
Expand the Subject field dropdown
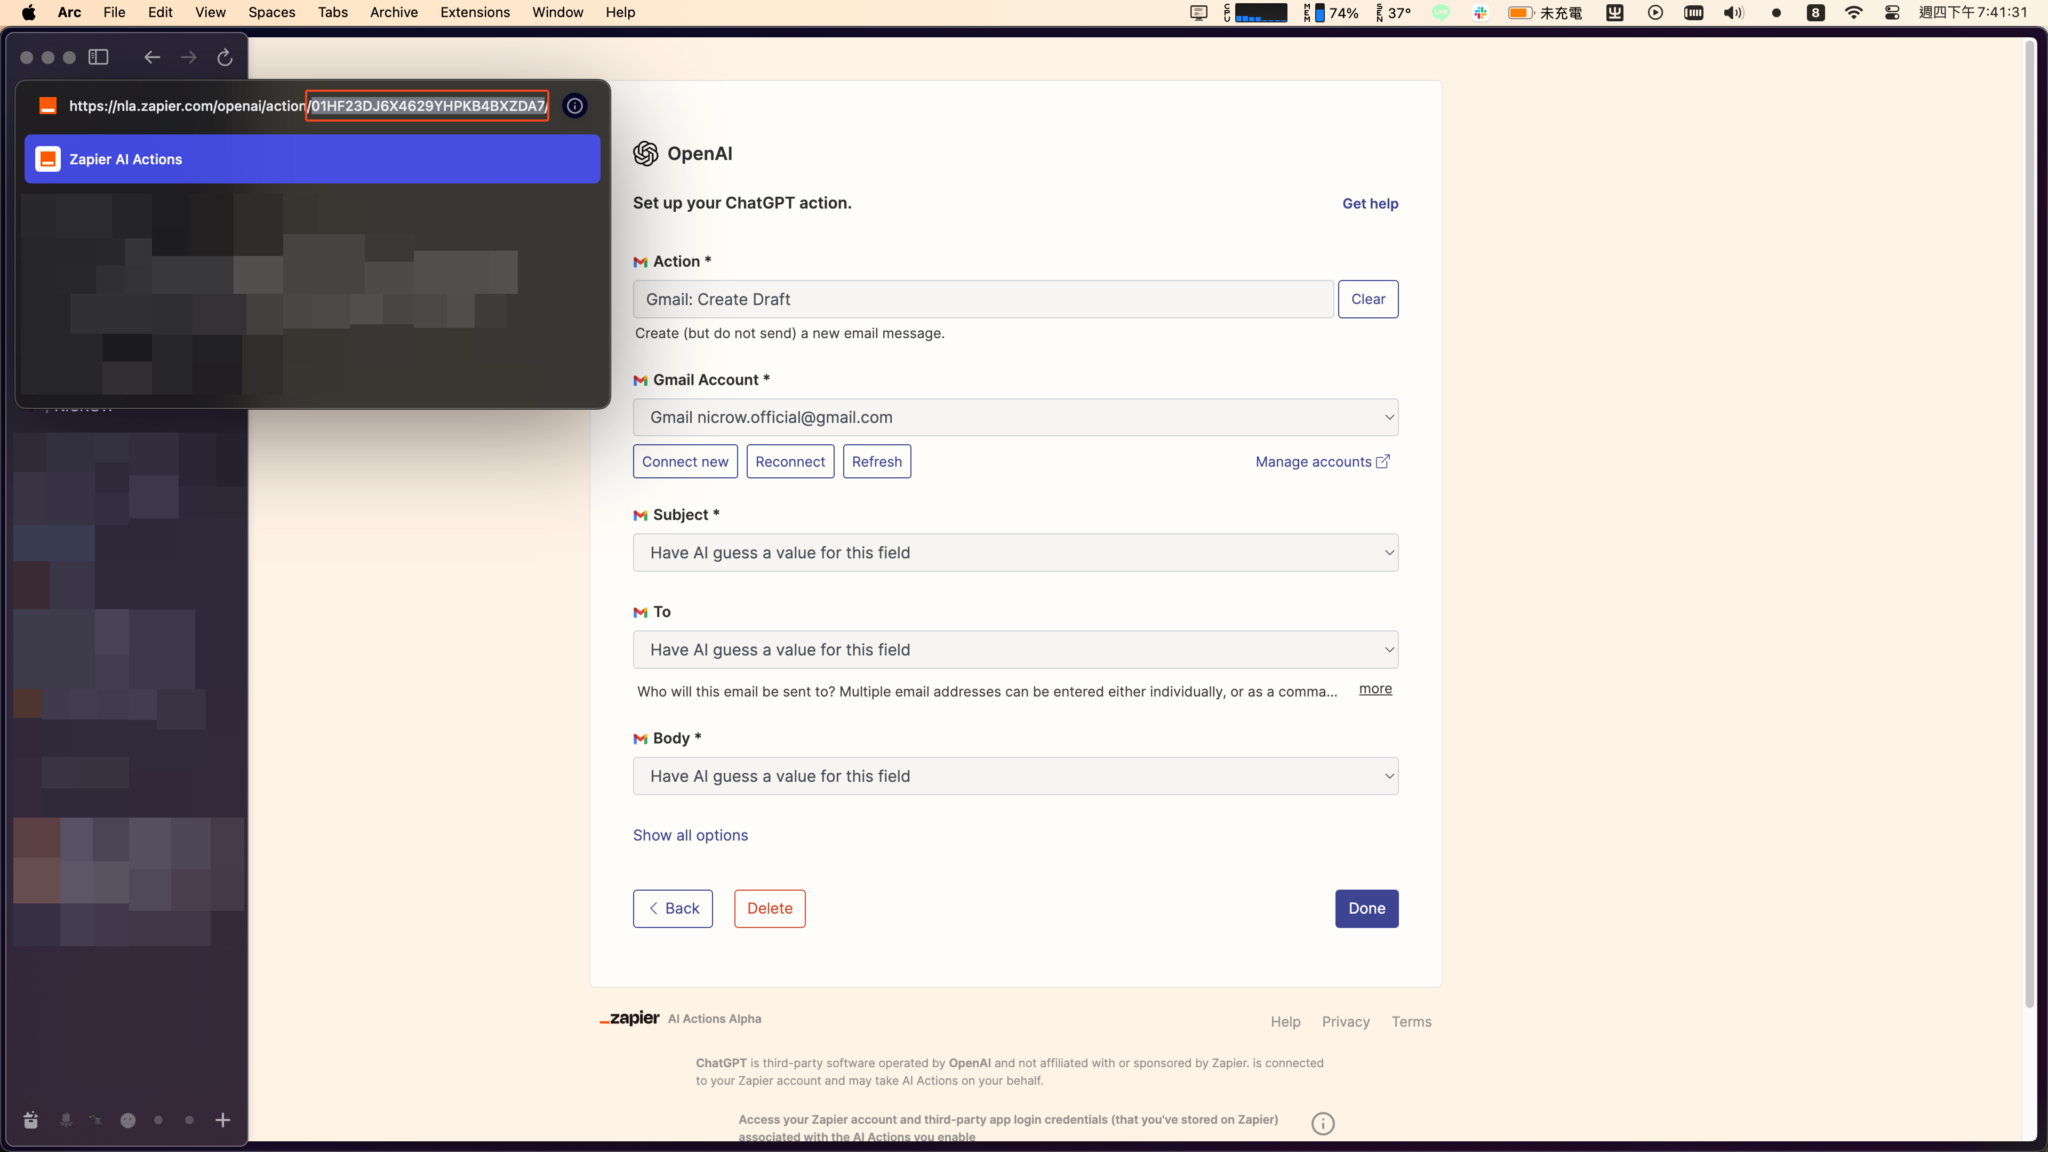click(x=1015, y=553)
